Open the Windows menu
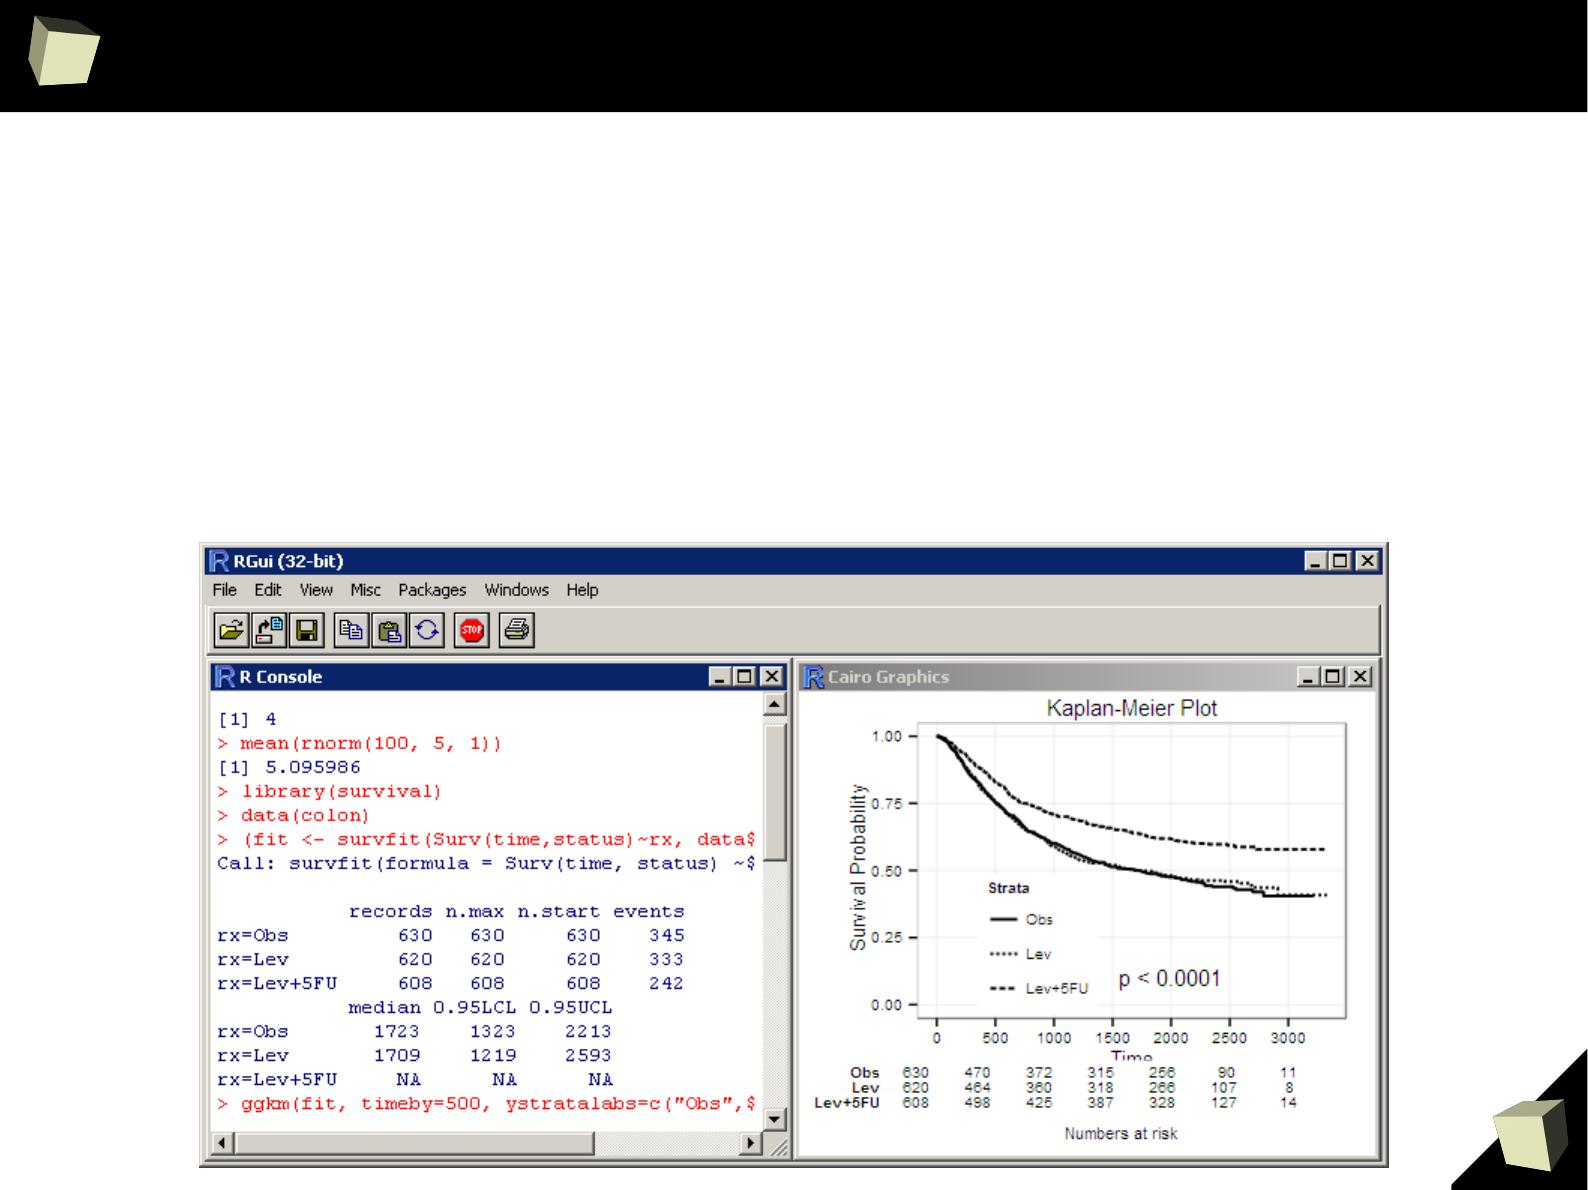 pos(516,590)
